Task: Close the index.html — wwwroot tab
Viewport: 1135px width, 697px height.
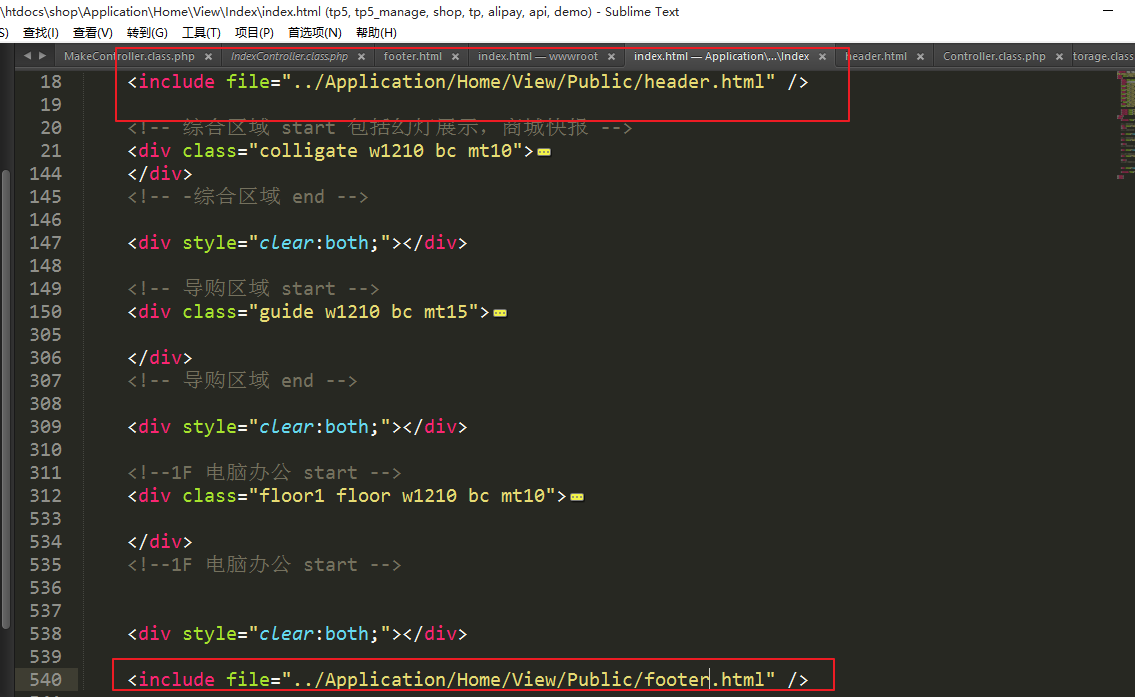Action: point(611,57)
